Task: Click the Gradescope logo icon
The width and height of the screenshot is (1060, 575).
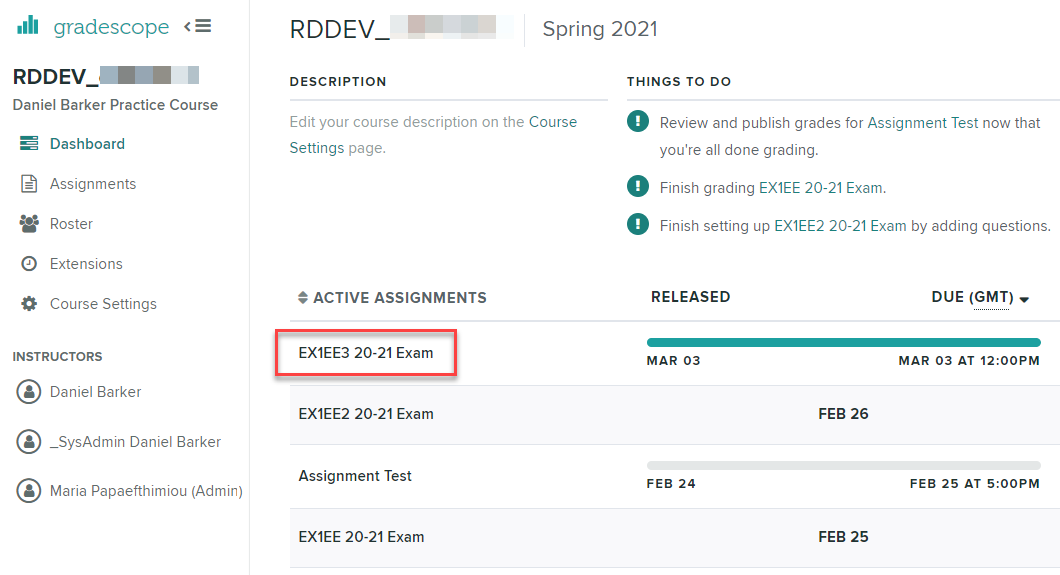Action: coord(27,26)
